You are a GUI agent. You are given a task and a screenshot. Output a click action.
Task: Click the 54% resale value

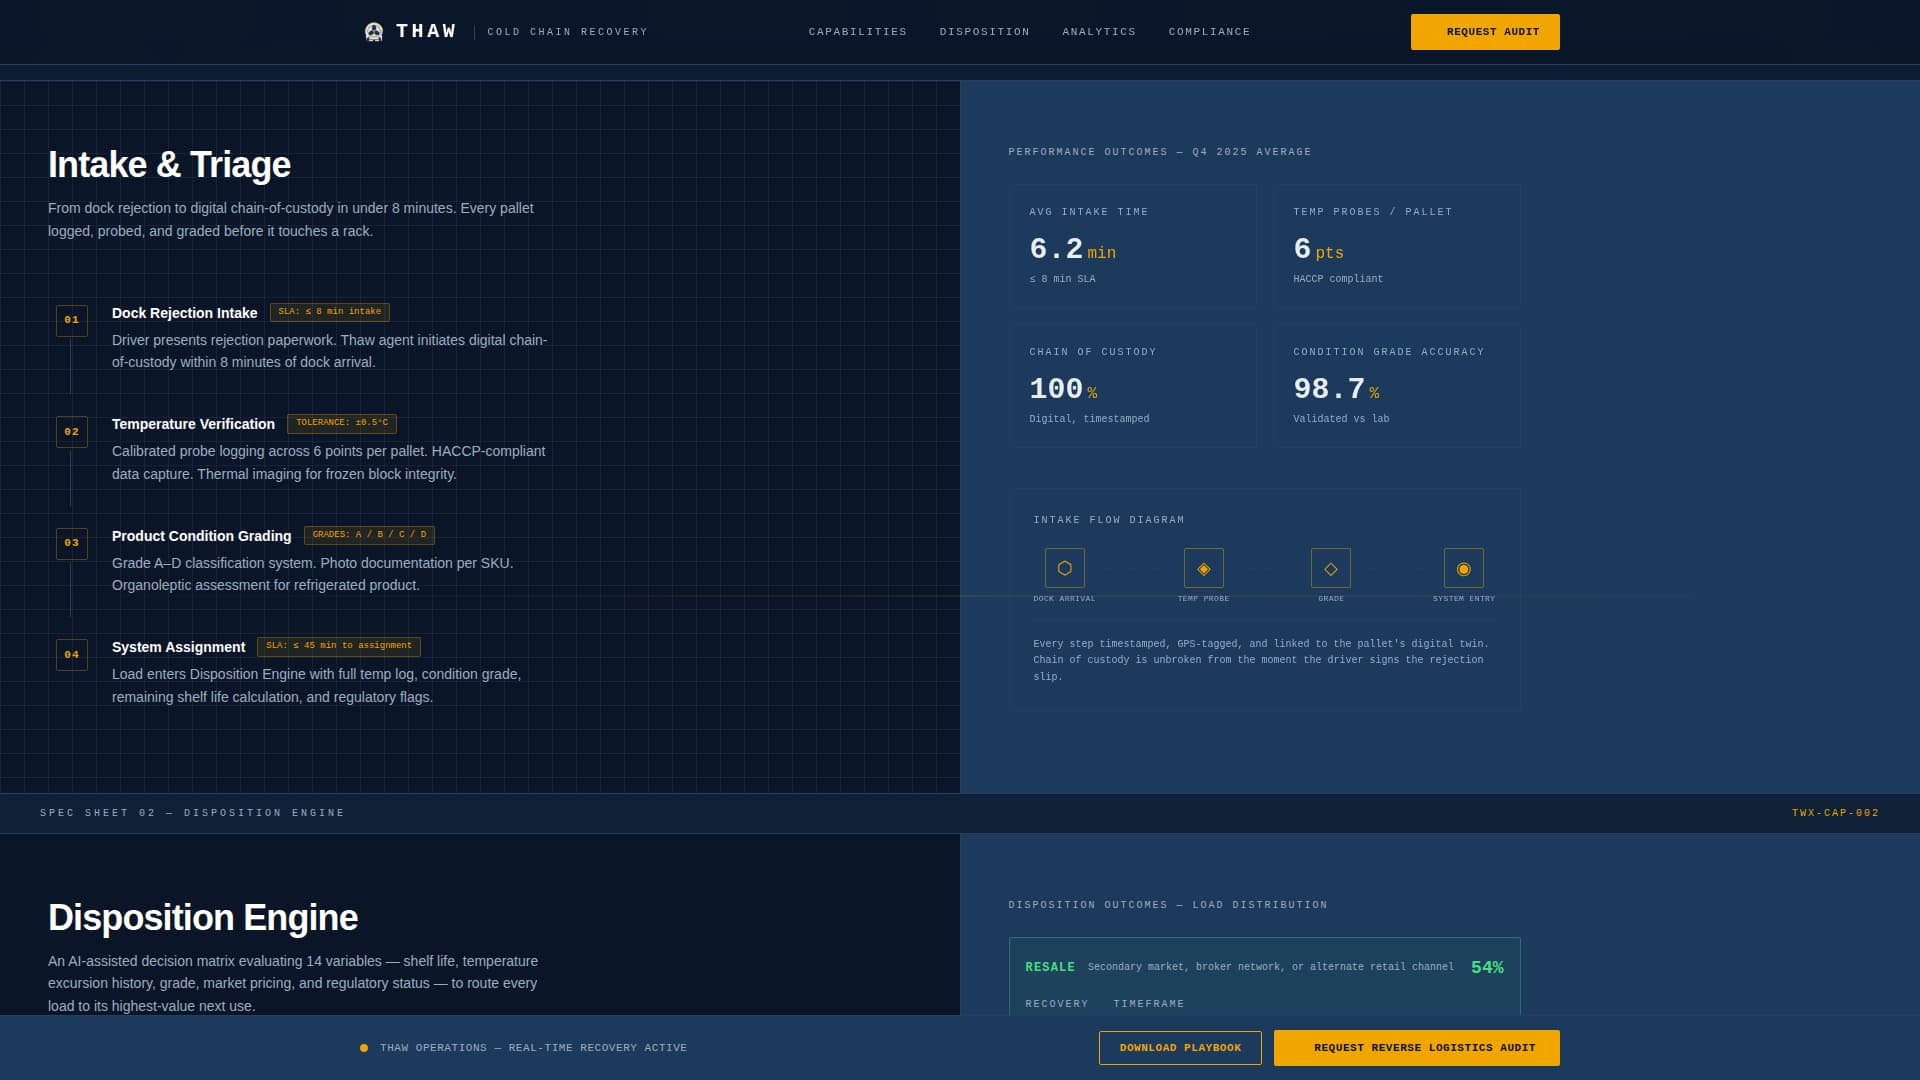1487,967
